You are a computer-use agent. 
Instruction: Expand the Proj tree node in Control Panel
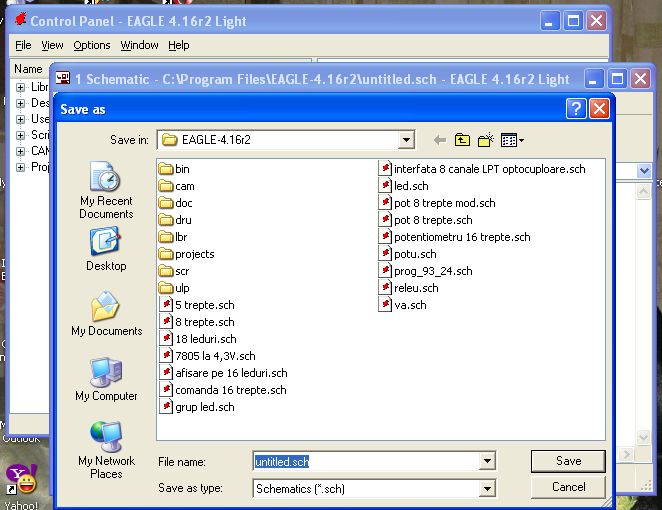tap(20, 167)
